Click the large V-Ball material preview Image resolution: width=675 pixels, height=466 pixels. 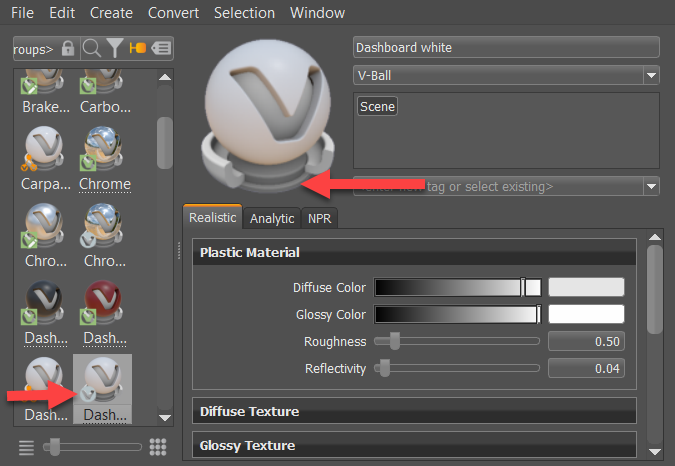click(268, 115)
